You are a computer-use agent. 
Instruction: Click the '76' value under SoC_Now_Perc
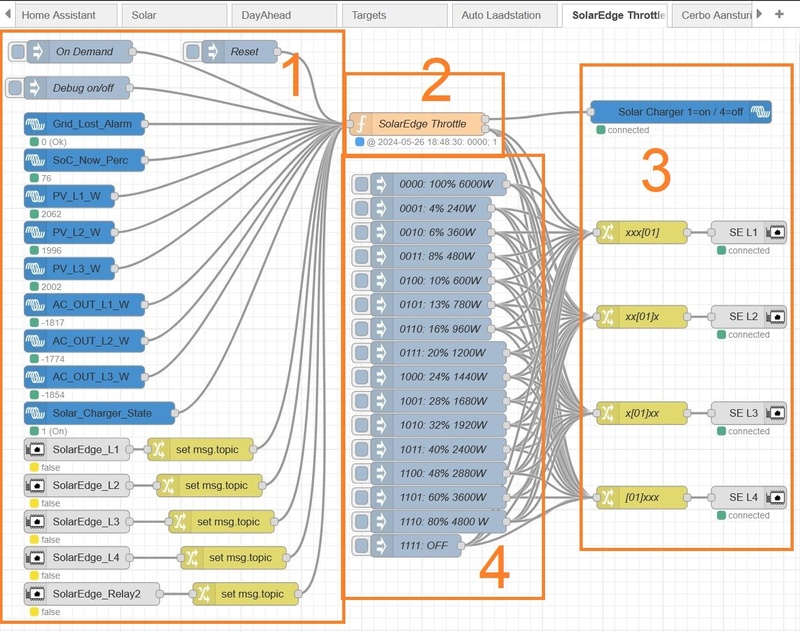tap(46, 178)
